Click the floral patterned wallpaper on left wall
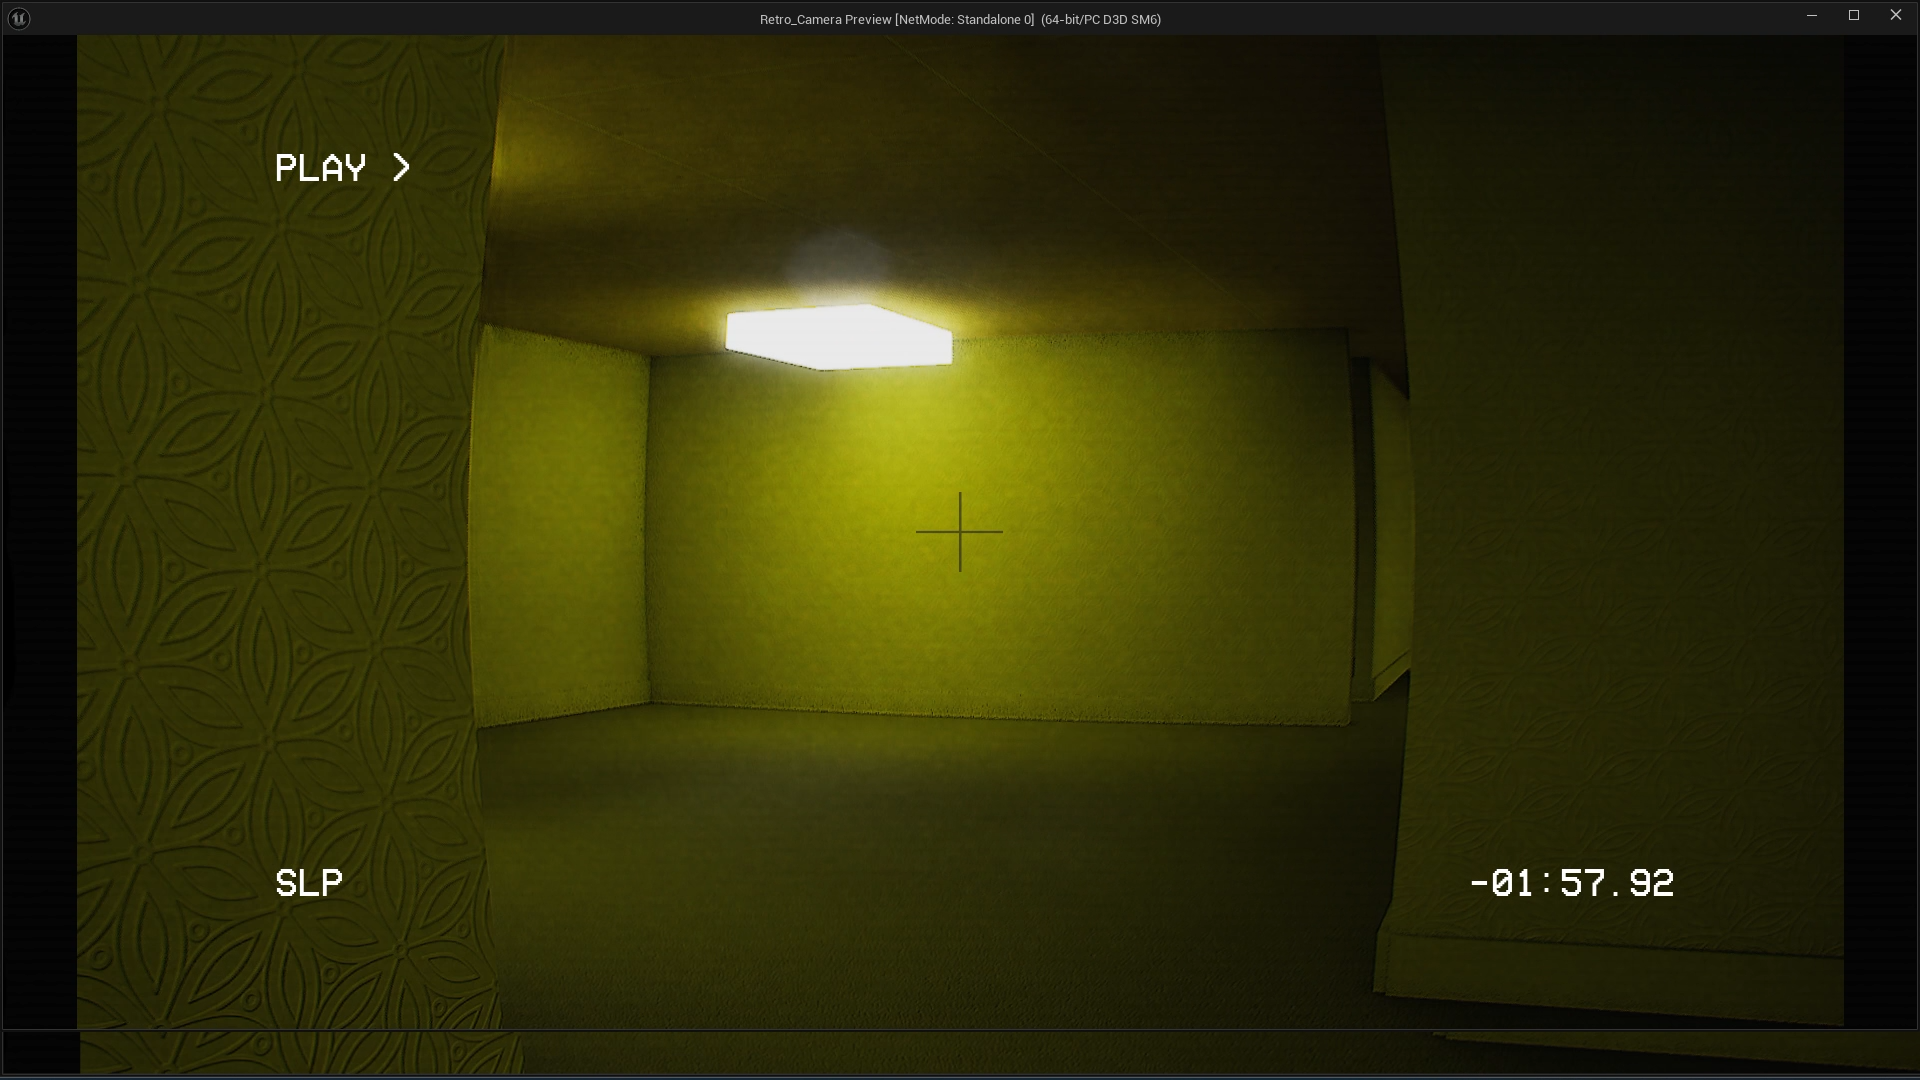The image size is (1920, 1080). (x=270, y=520)
